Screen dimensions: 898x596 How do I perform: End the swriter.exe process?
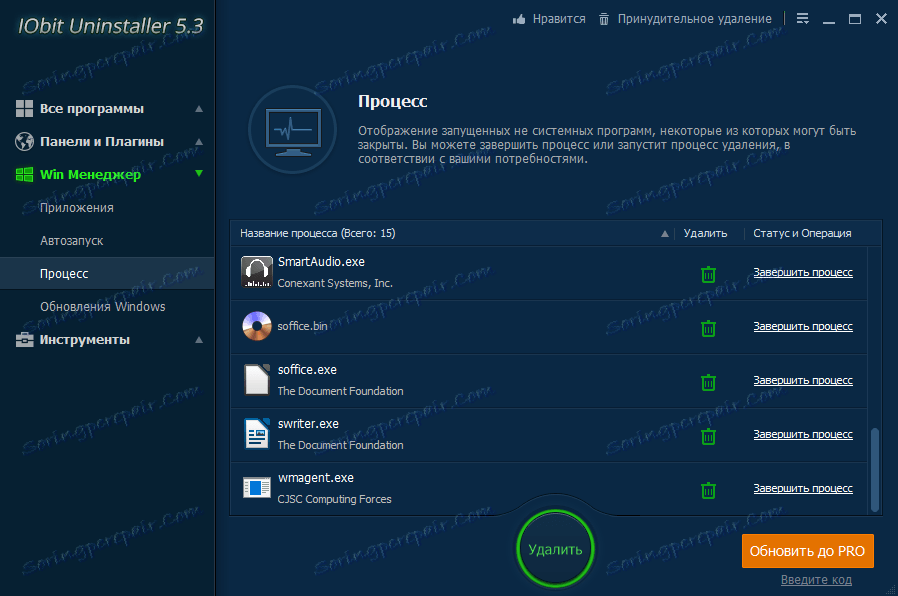pos(802,435)
